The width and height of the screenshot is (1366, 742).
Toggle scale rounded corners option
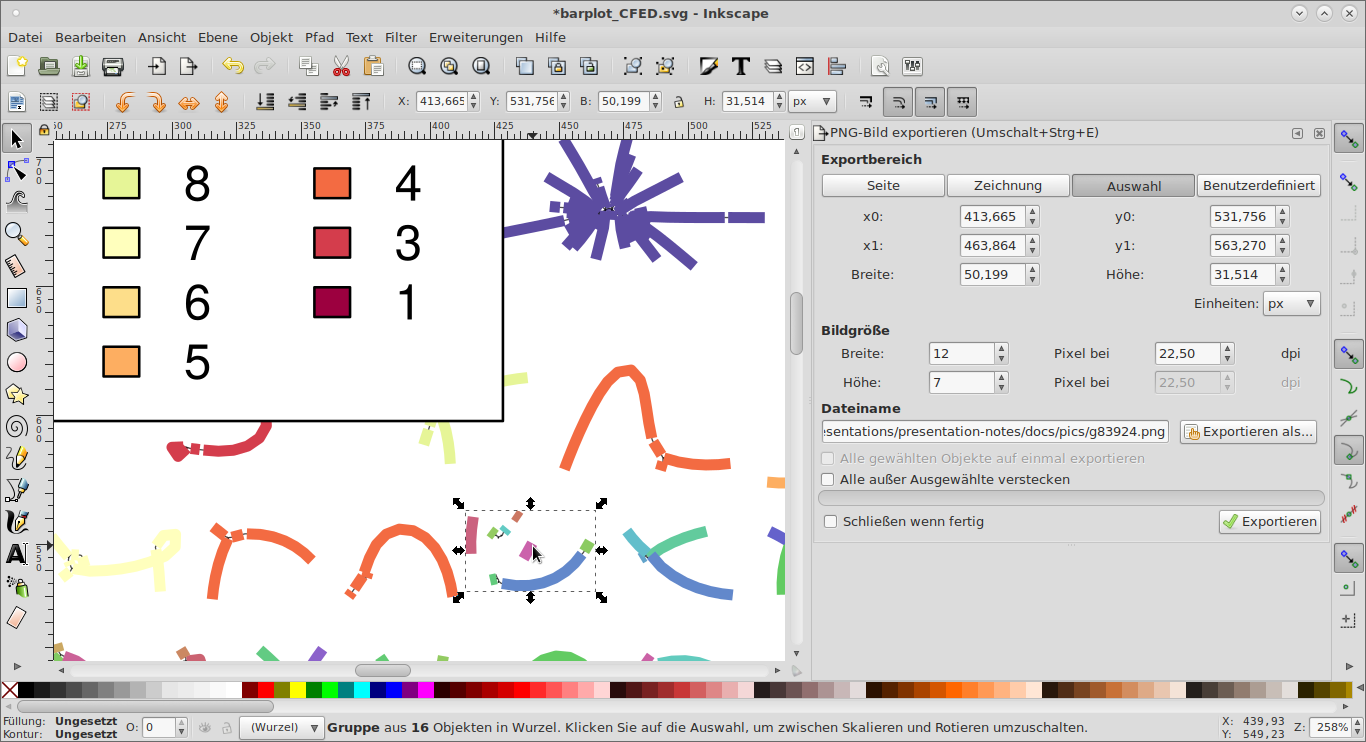[x=898, y=102]
